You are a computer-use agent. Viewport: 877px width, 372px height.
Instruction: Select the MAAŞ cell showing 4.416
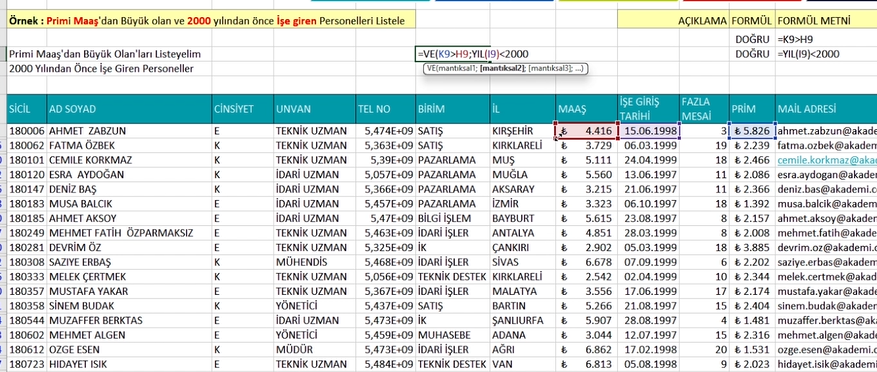(586, 131)
